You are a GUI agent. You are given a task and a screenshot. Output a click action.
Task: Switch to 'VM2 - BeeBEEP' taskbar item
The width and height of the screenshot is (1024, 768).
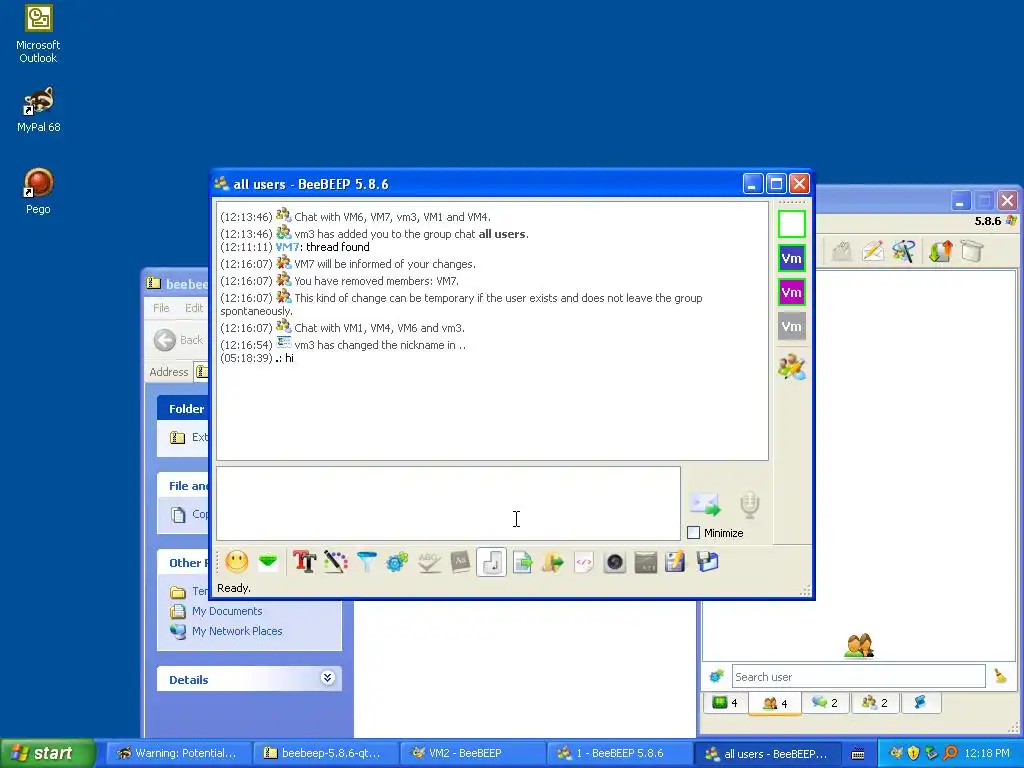tap(472, 753)
